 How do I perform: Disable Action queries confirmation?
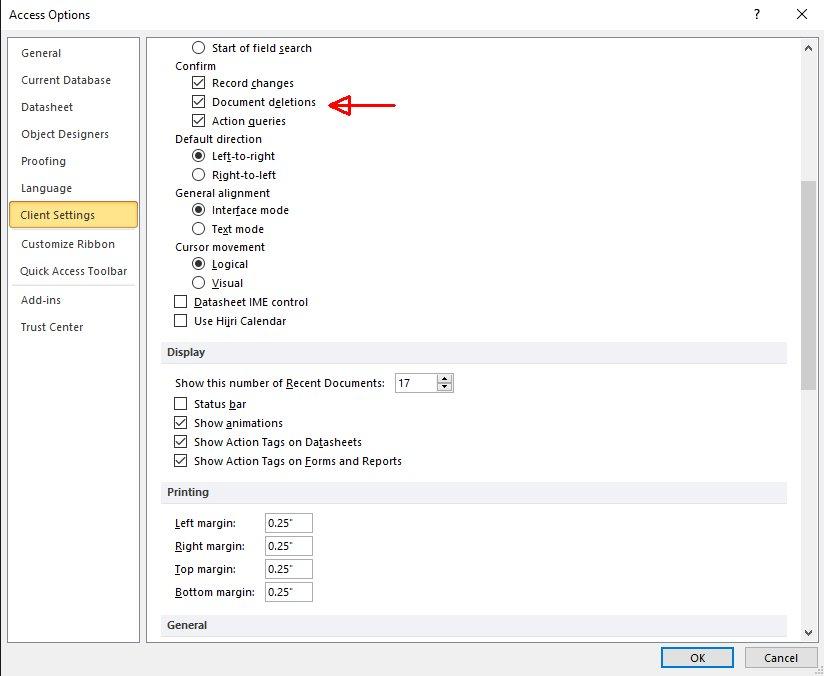click(198, 120)
